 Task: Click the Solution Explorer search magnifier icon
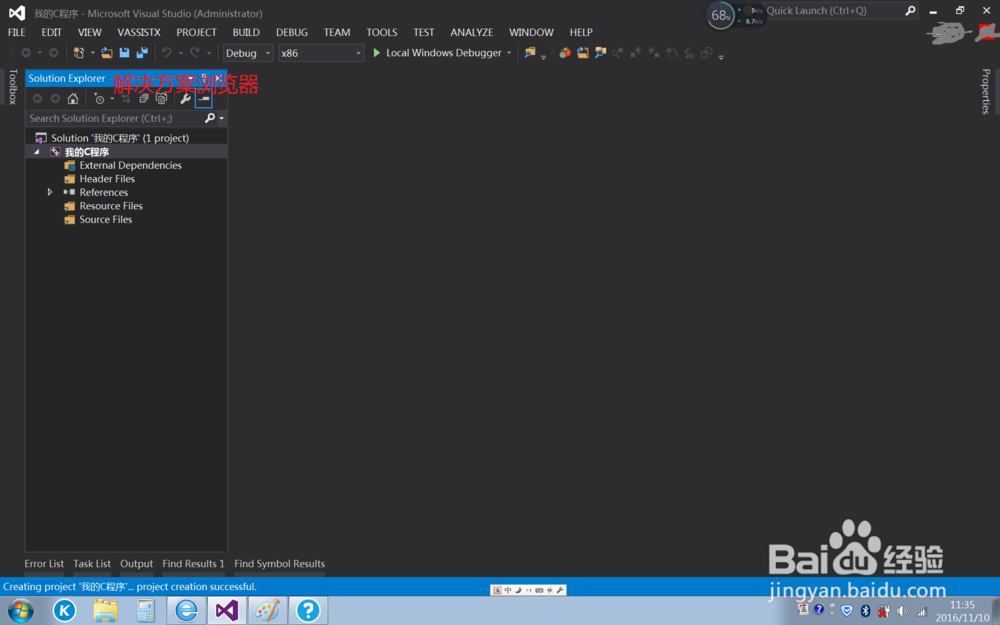click(209, 118)
